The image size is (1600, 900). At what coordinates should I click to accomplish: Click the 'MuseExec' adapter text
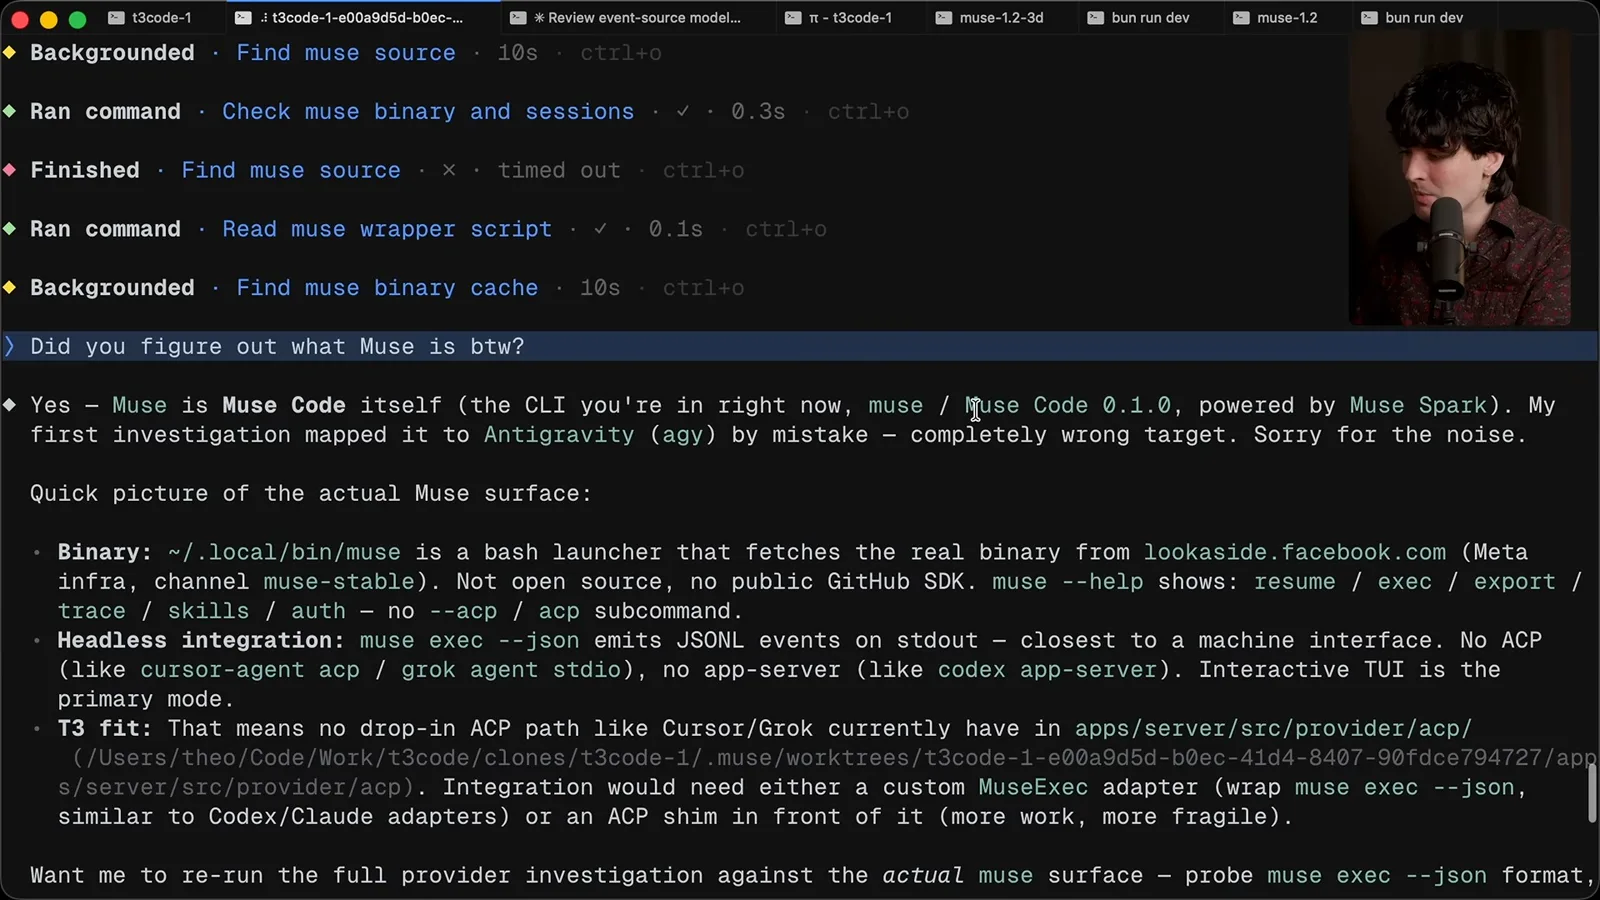click(1033, 788)
